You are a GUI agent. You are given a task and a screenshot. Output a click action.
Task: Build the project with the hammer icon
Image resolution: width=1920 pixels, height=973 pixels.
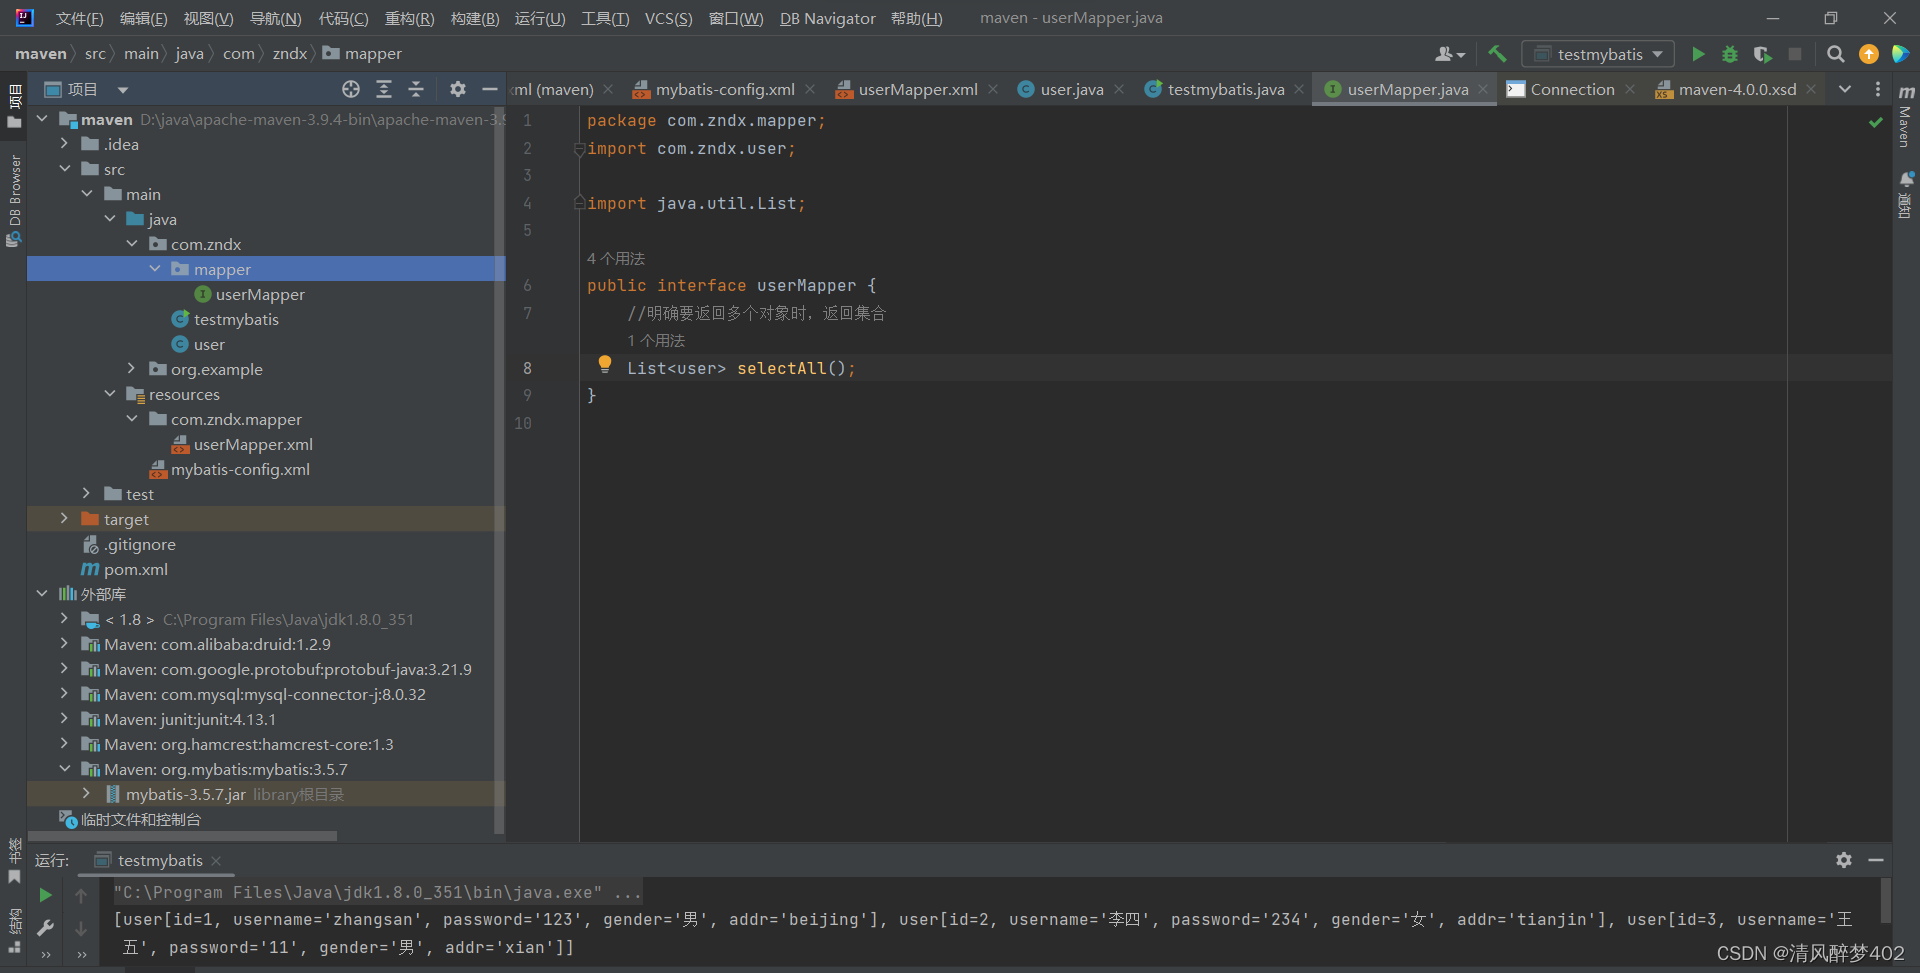1497,54
